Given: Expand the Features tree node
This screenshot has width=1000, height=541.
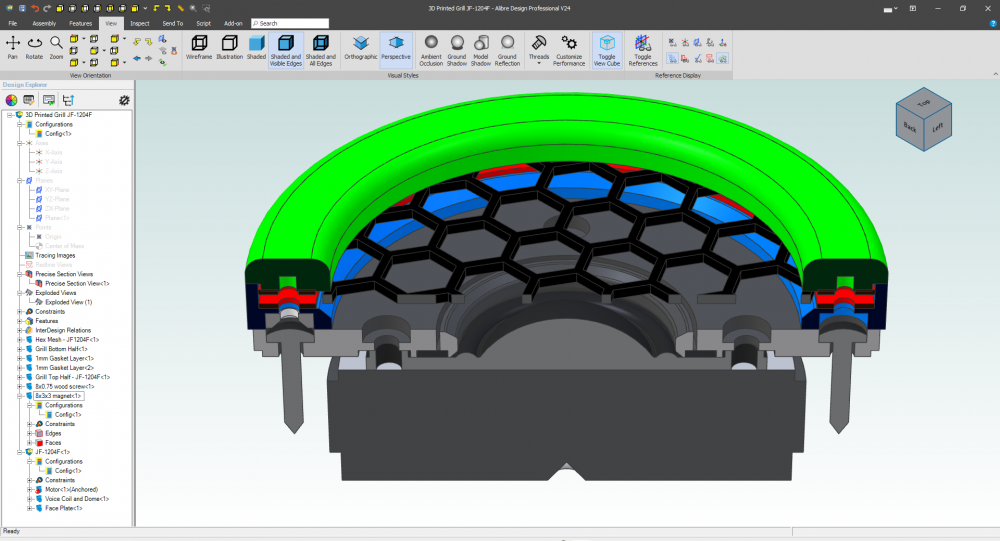Looking at the screenshot, I should click(20, 321).
